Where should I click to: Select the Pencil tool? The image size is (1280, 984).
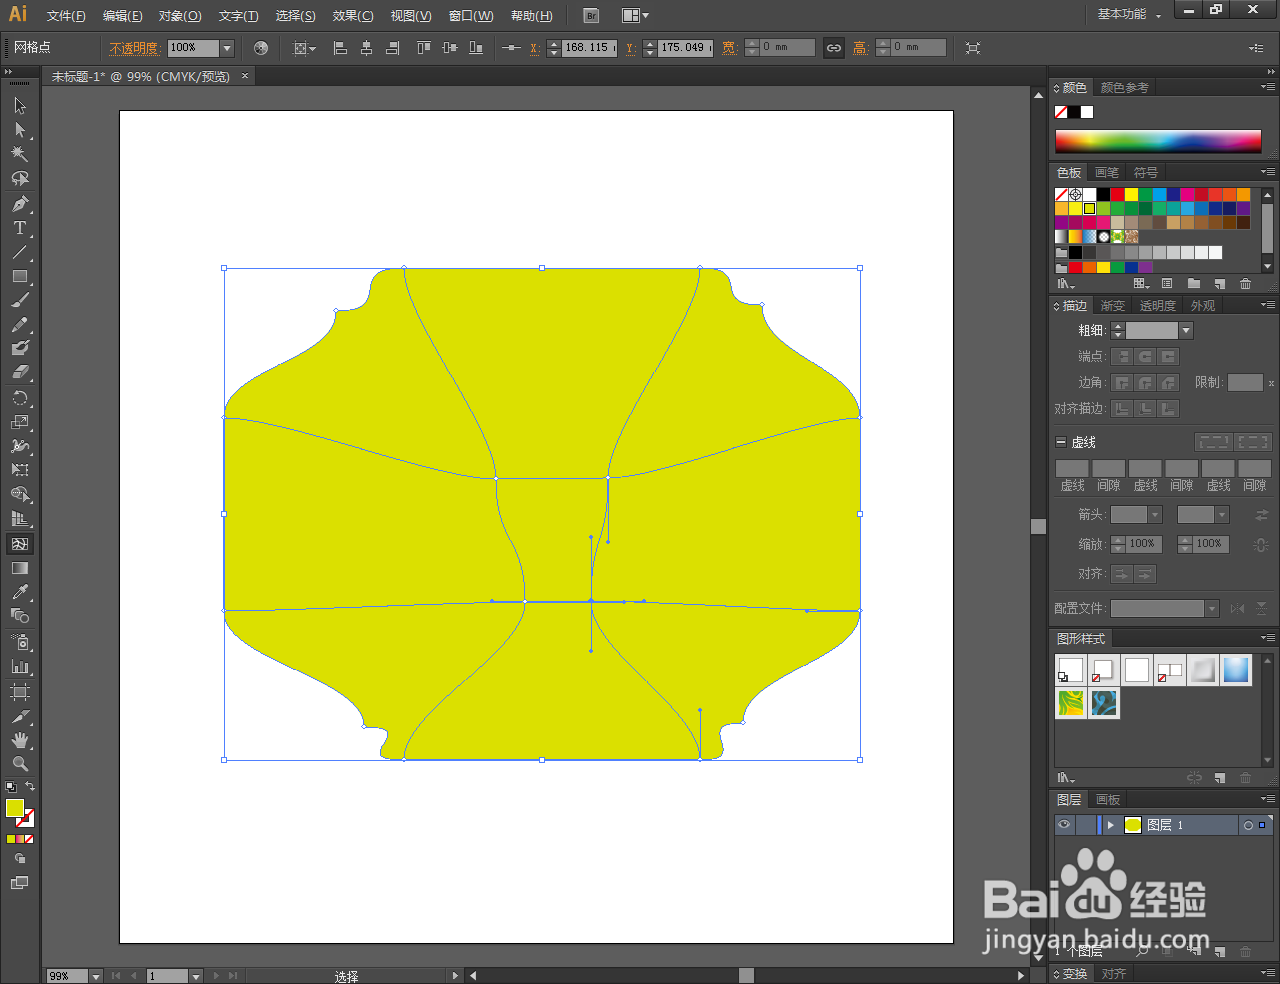[x=20, y=325]
